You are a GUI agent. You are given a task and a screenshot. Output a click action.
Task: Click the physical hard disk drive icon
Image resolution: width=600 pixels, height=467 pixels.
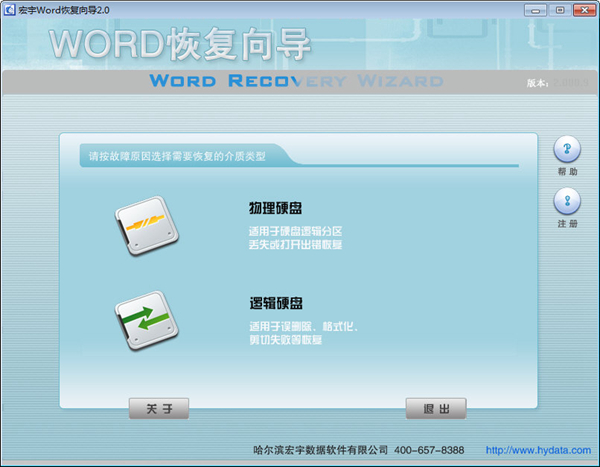point(147,226)
